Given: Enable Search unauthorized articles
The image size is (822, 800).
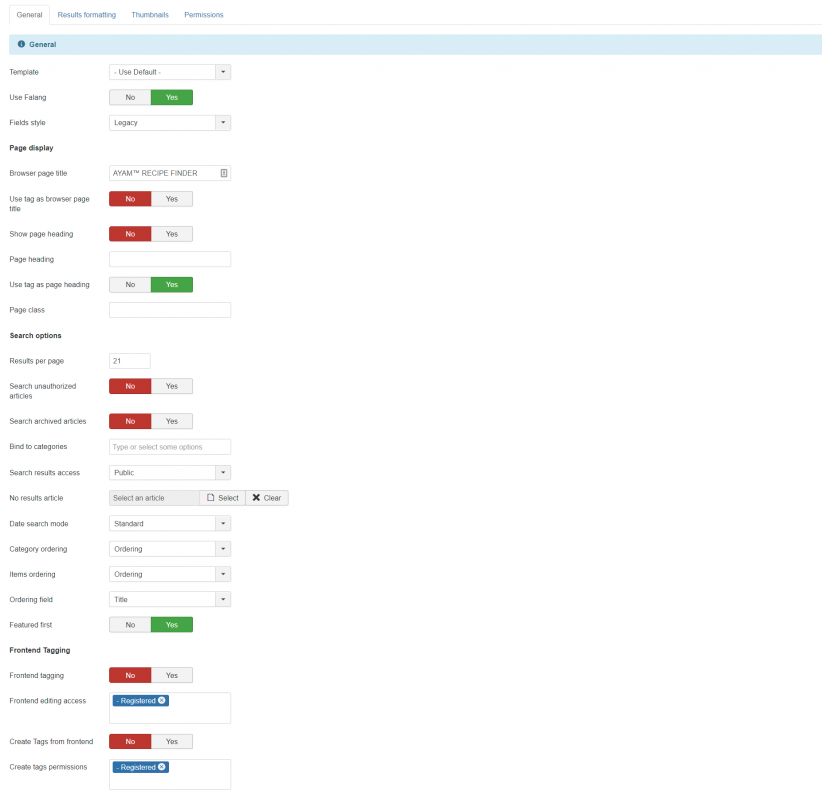Looking at the screenshot, I should (172, 386).
